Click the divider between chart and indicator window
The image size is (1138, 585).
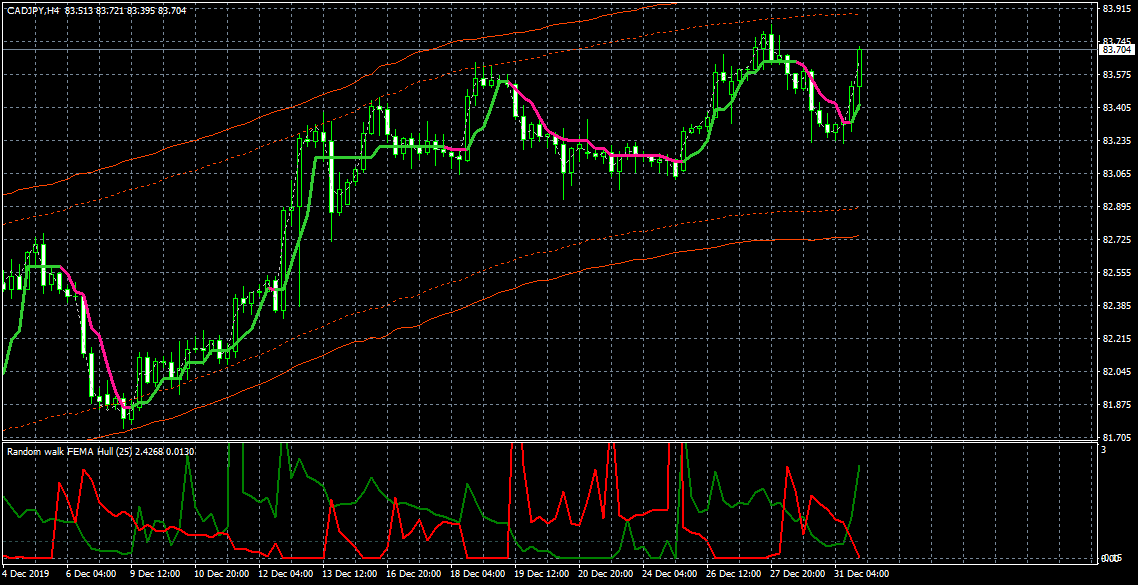coord(548,442)
